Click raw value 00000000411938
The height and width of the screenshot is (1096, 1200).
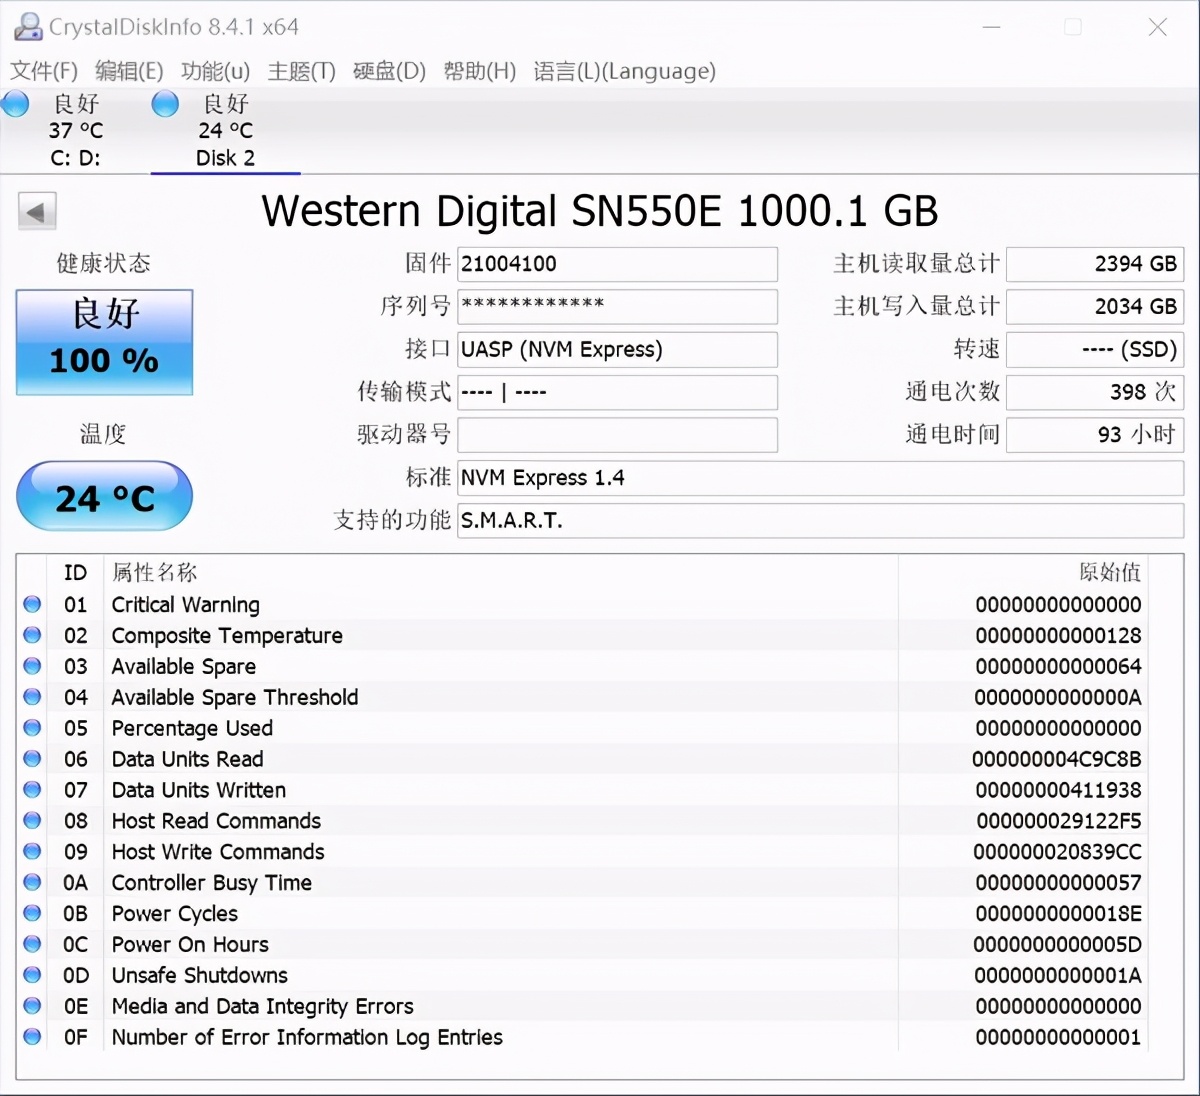[x=1058, y=790]
